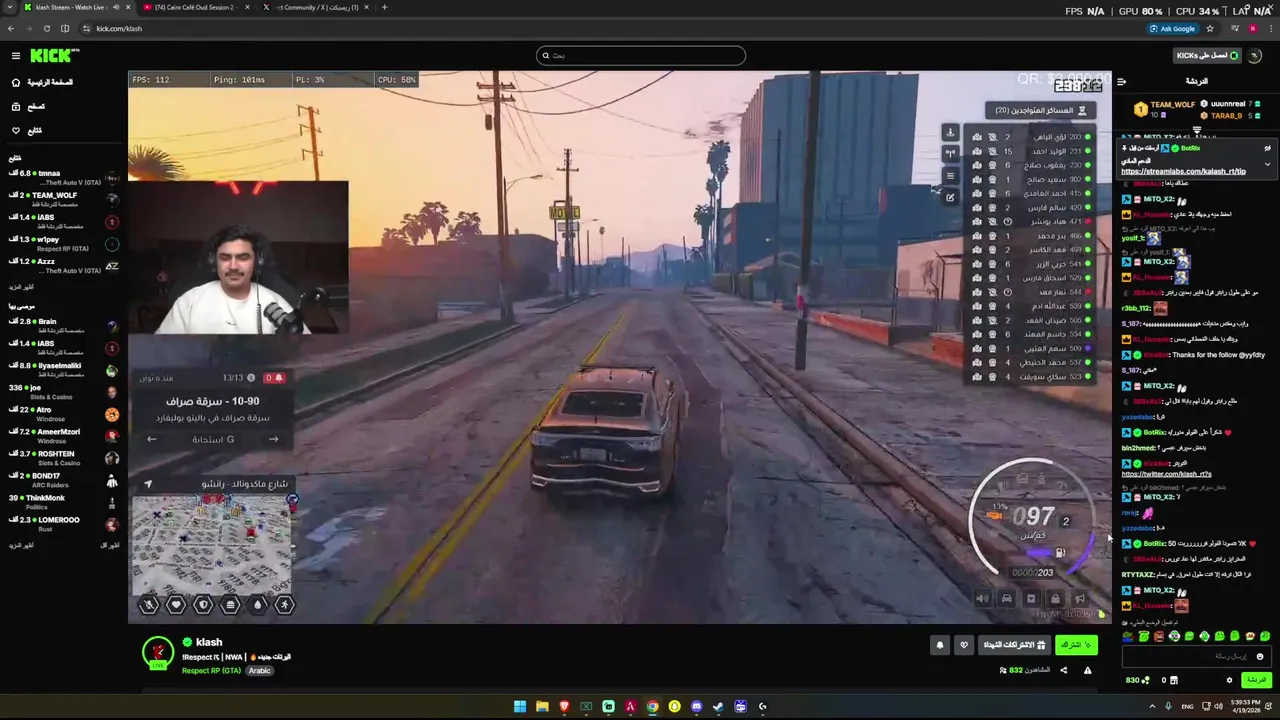Switch to the Community / X tab

(315, 7)
